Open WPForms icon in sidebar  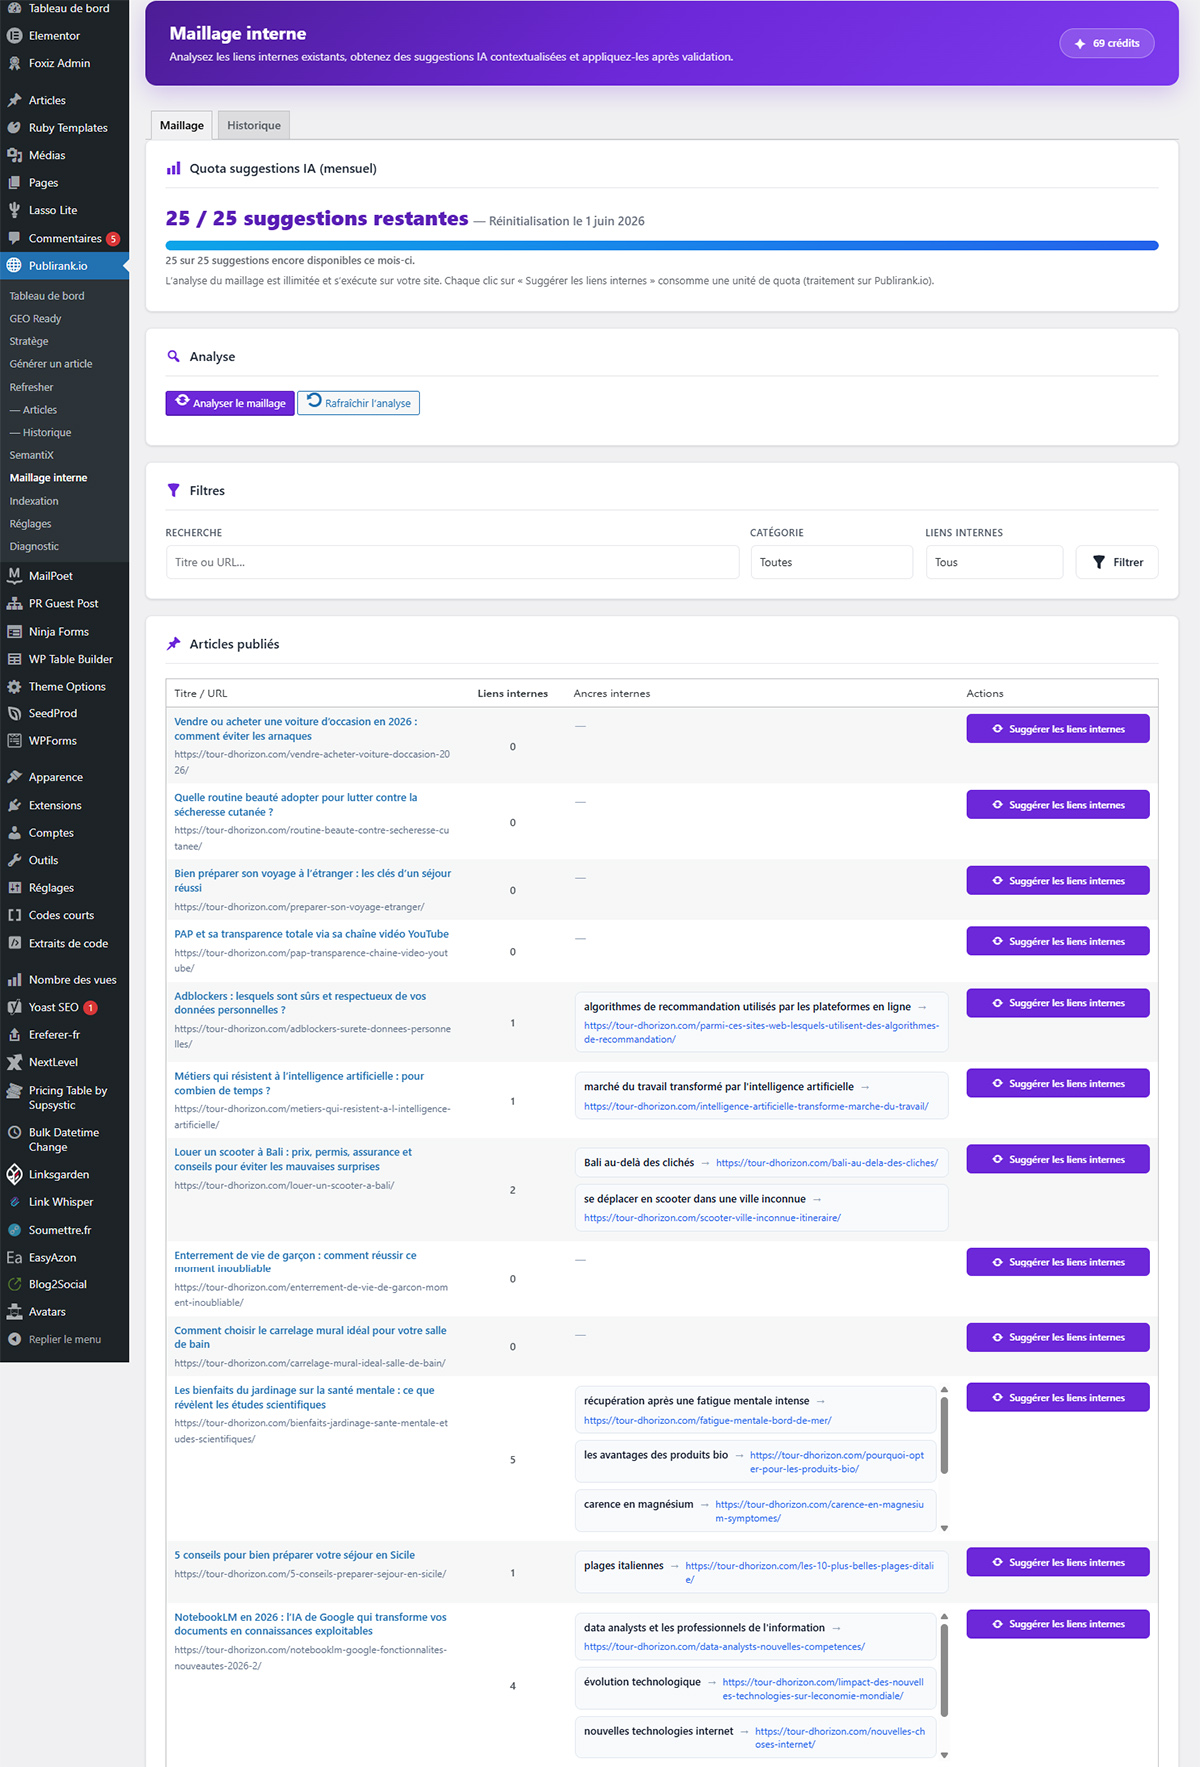pos(14,741)
